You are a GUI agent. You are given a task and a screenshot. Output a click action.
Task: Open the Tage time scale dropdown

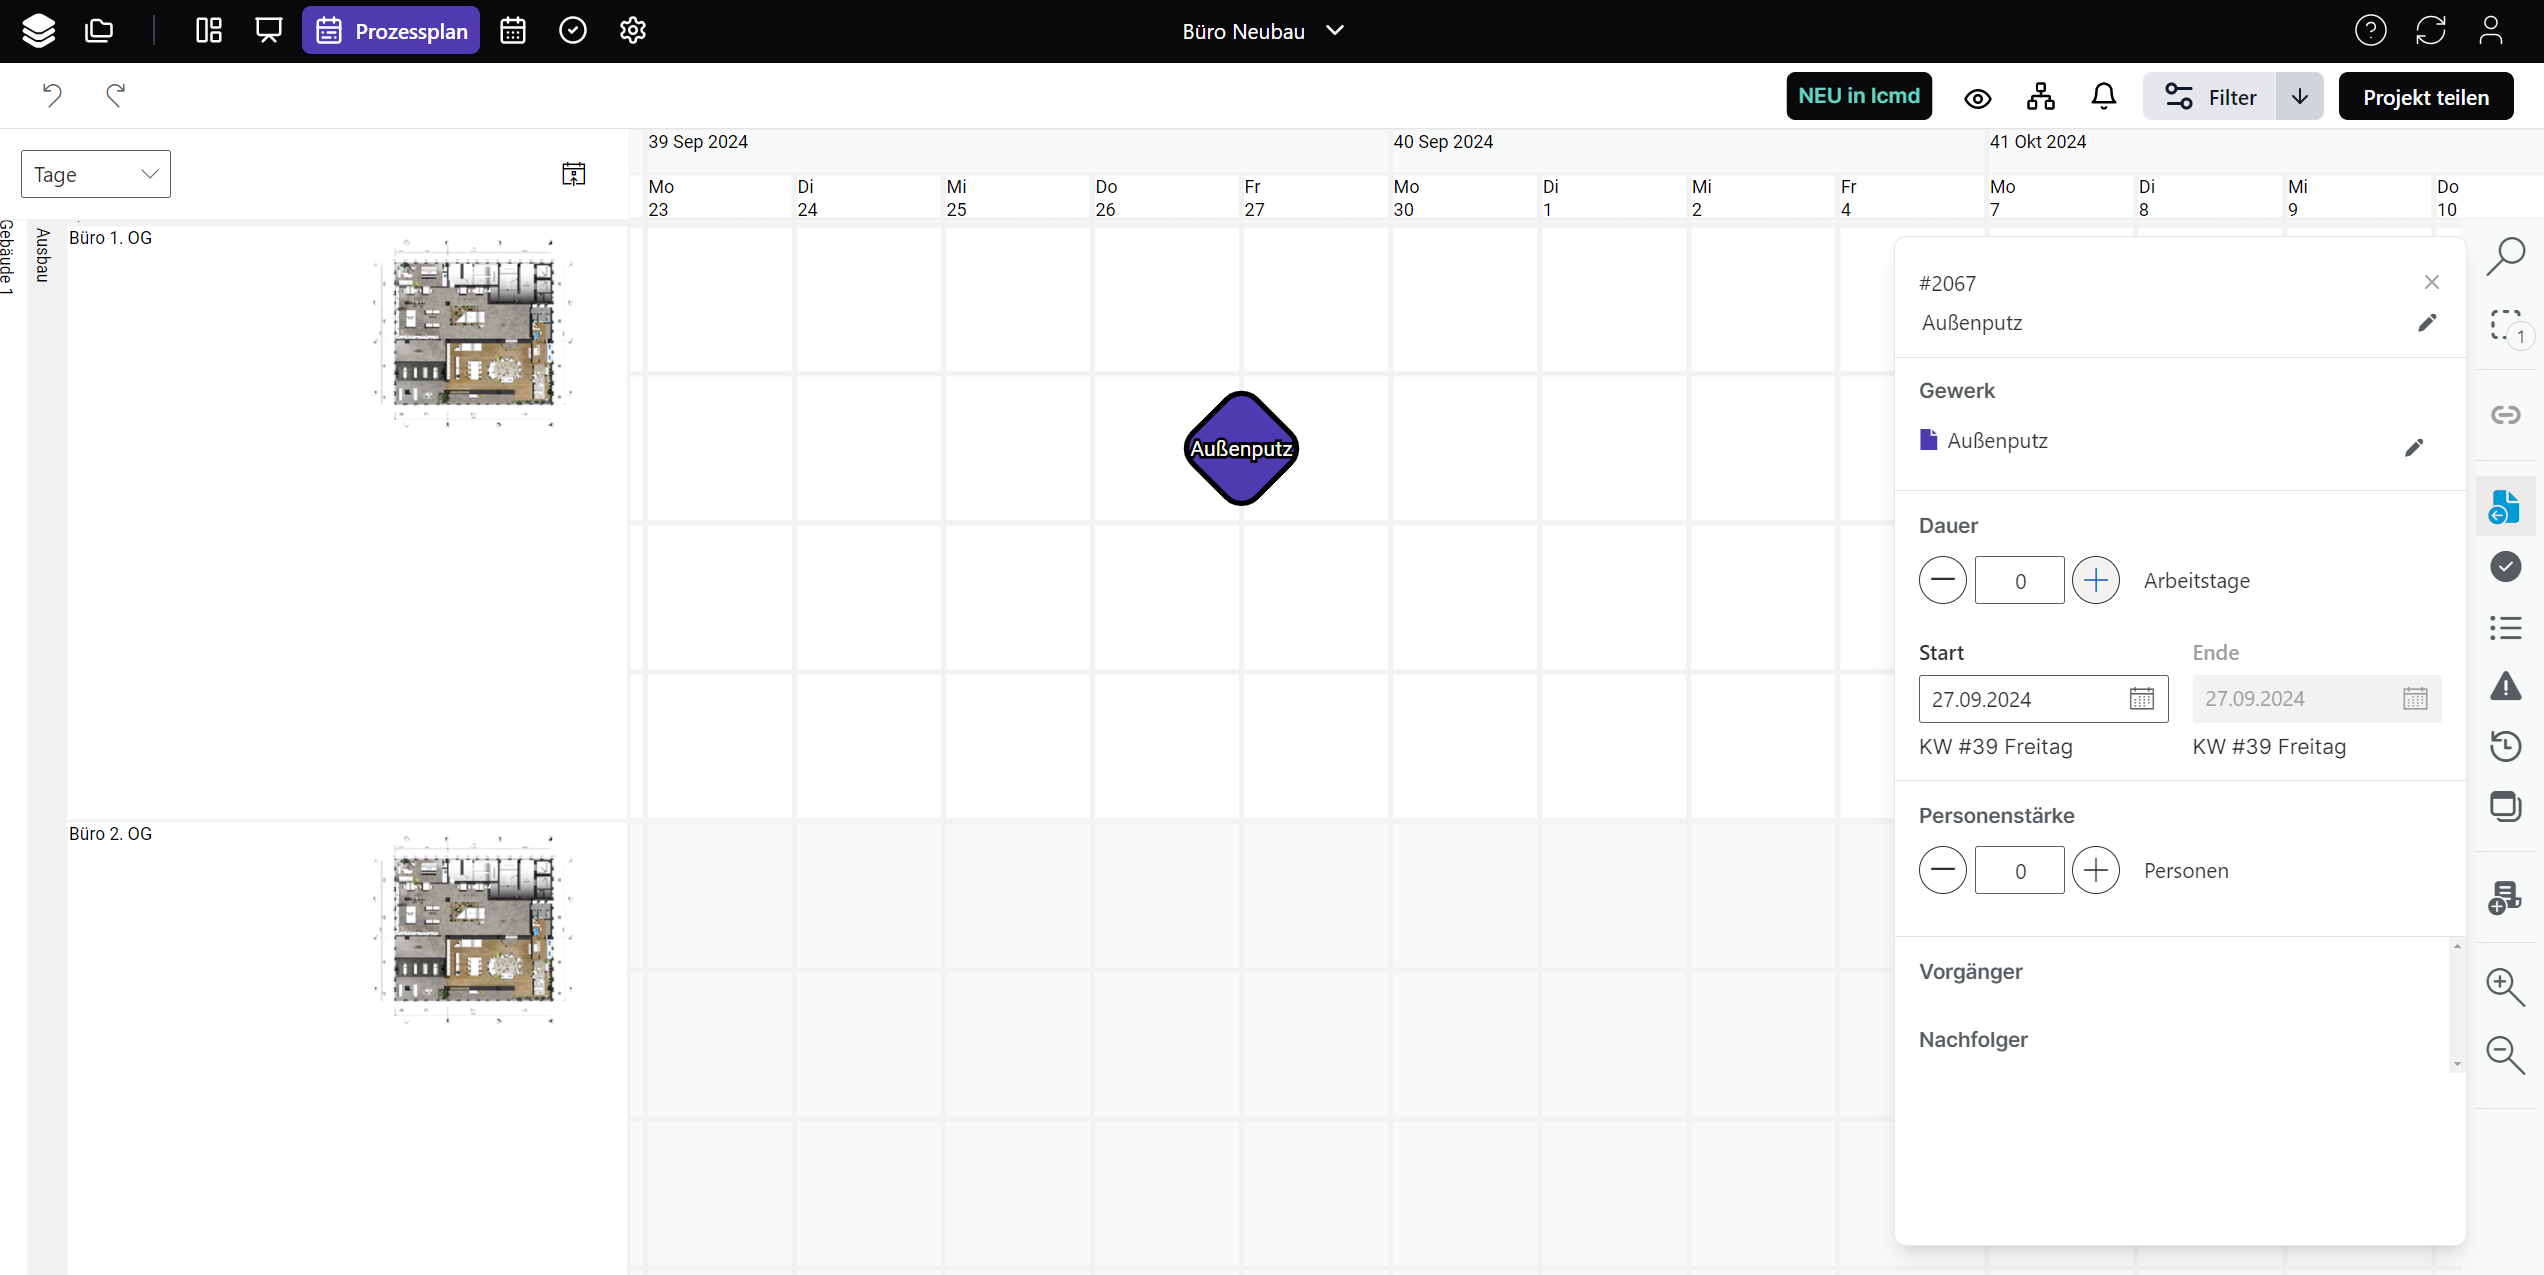click(x=96, y=174)
